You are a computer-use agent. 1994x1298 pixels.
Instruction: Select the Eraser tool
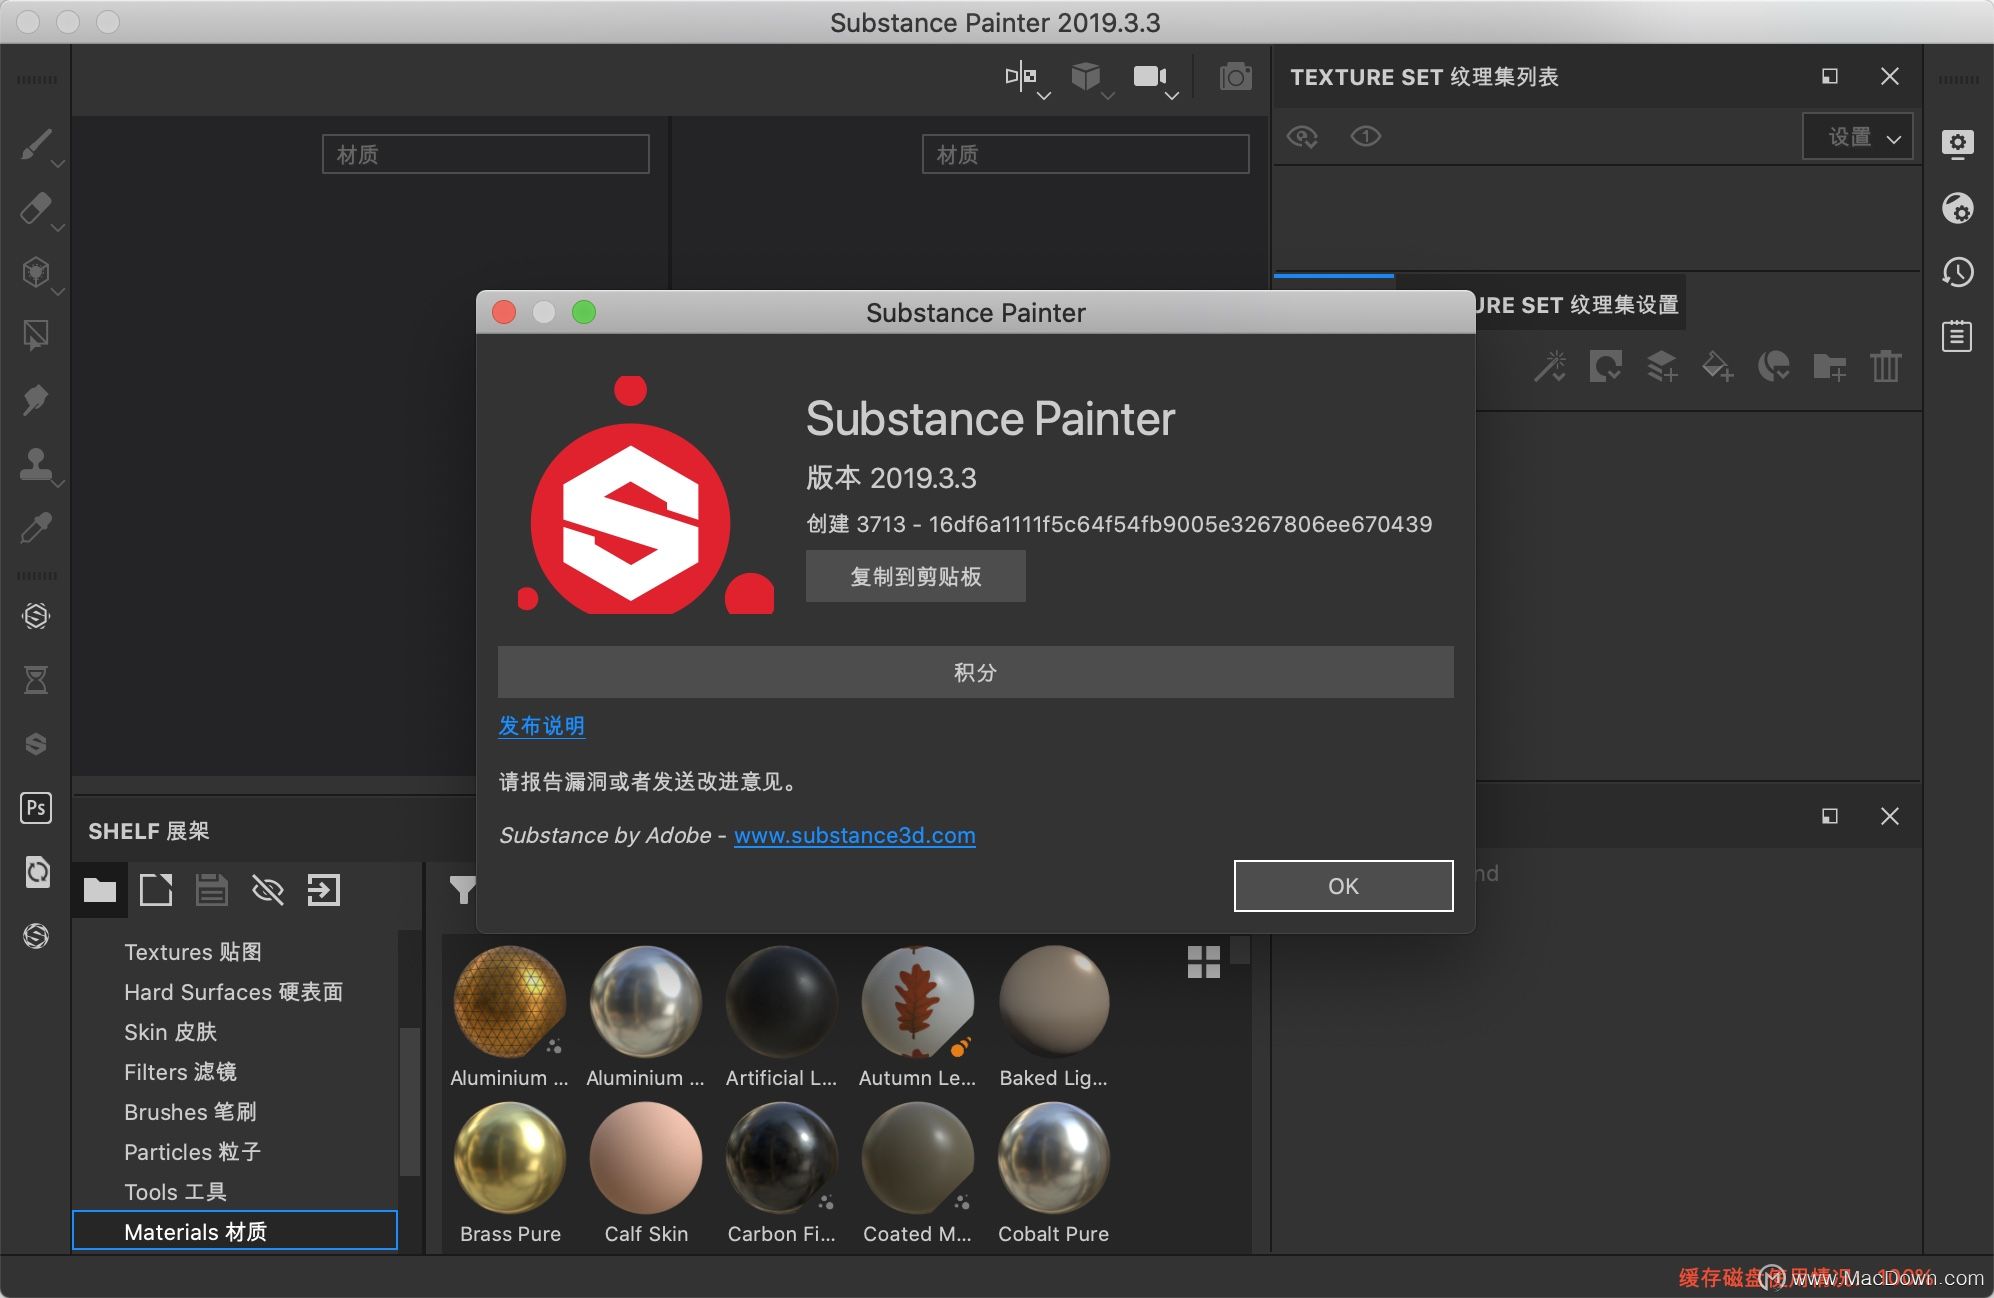(x=36, y=208)
